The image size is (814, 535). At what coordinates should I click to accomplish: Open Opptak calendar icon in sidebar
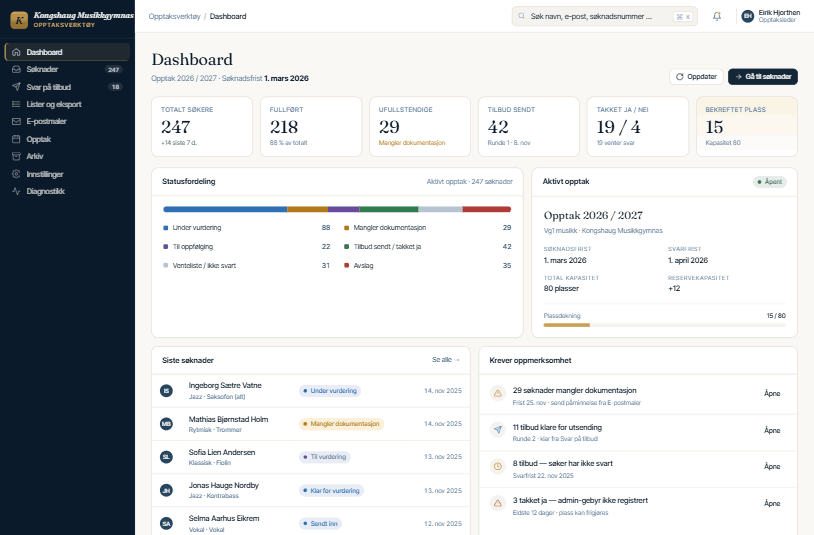point(16,139)
